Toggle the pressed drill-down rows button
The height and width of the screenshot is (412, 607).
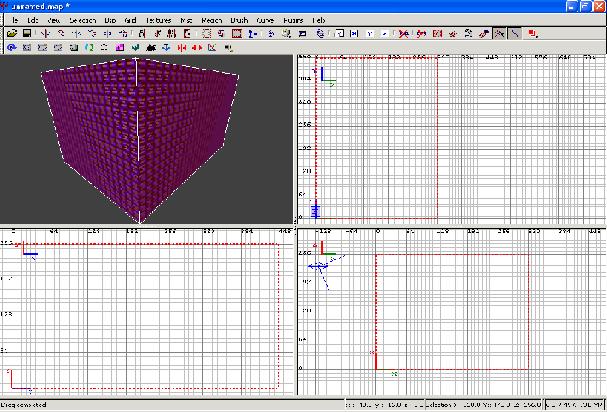[514, 34]
